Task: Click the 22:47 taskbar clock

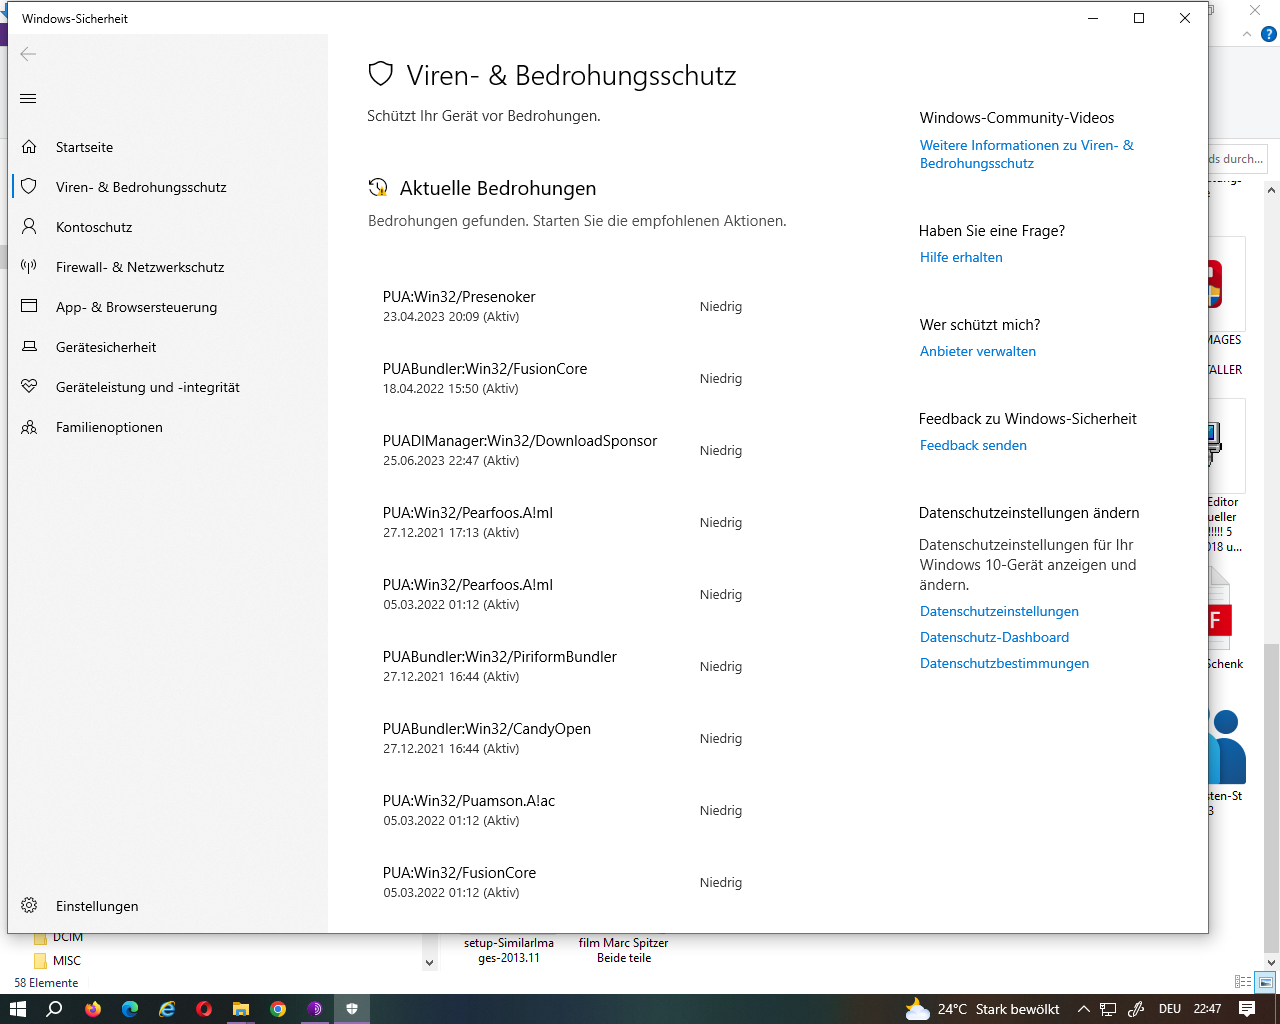Action: pyautogui.click(x=1207, y=1009)
